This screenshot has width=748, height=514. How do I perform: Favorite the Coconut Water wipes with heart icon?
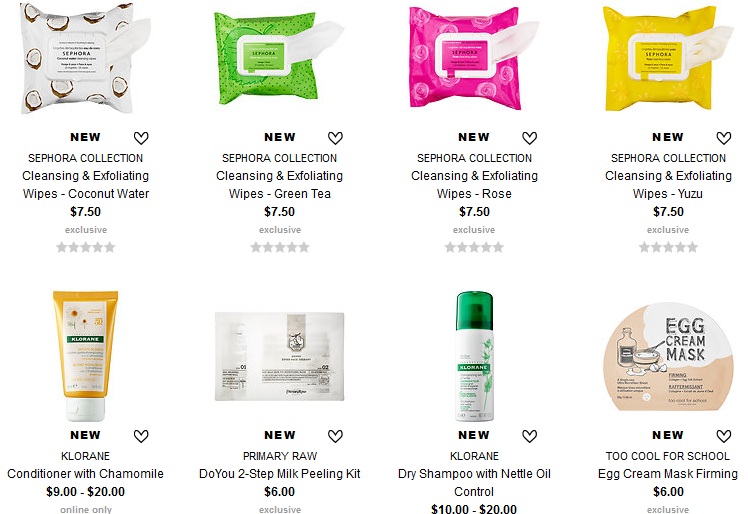(141, 138)
